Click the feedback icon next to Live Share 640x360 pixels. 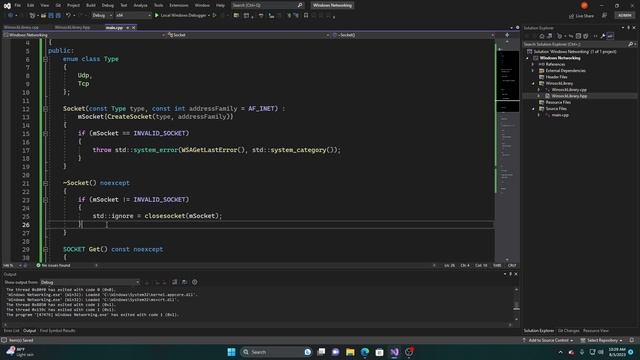[604, 16]
